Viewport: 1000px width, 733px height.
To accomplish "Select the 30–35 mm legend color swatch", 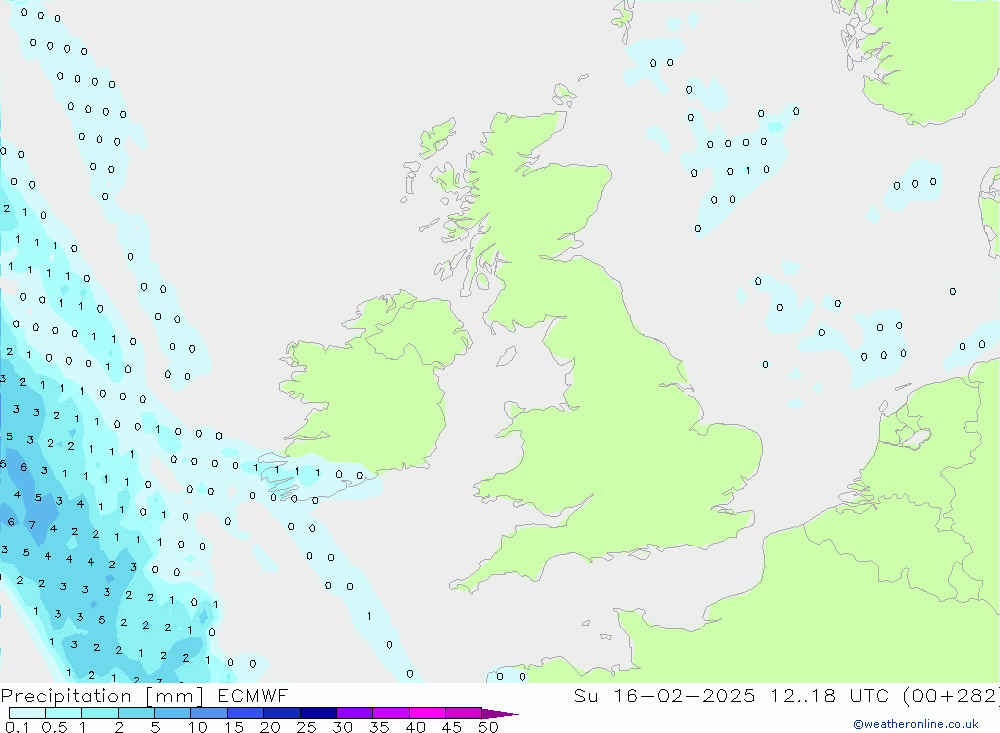I will point(355,713).
